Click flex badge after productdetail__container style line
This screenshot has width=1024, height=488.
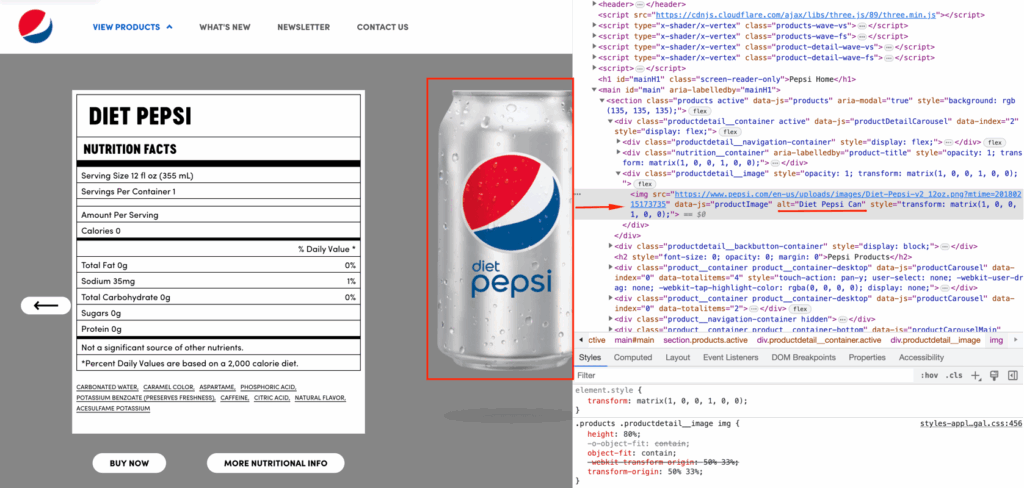(x=730, y=132)
